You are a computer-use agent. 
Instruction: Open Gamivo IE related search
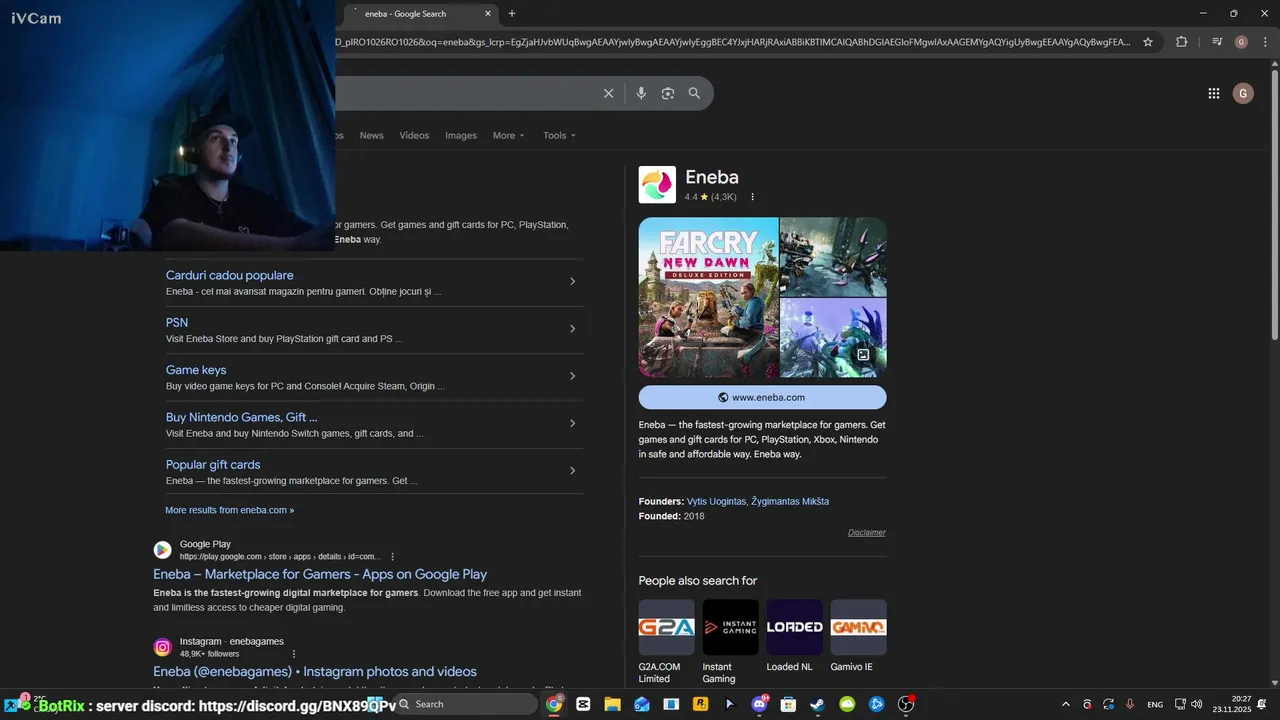coord(858,636)
